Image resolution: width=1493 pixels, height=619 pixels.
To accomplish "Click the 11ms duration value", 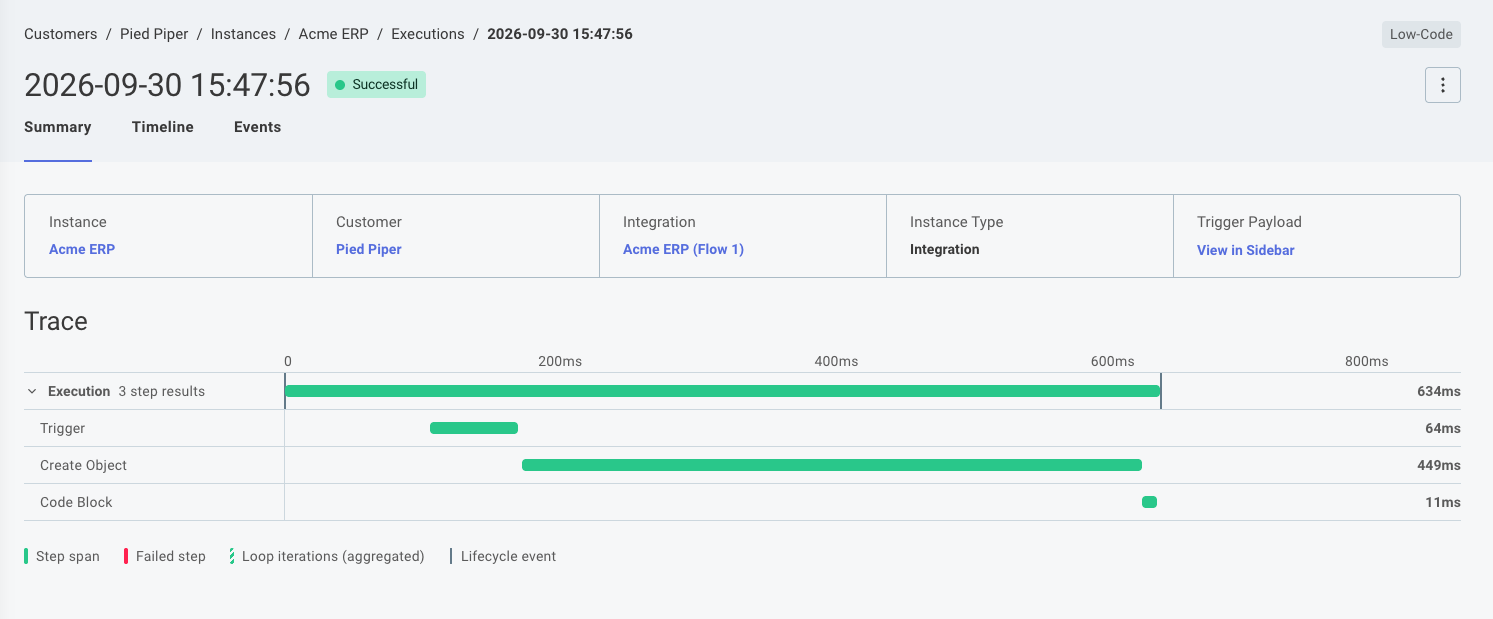I will [1442, 502].
